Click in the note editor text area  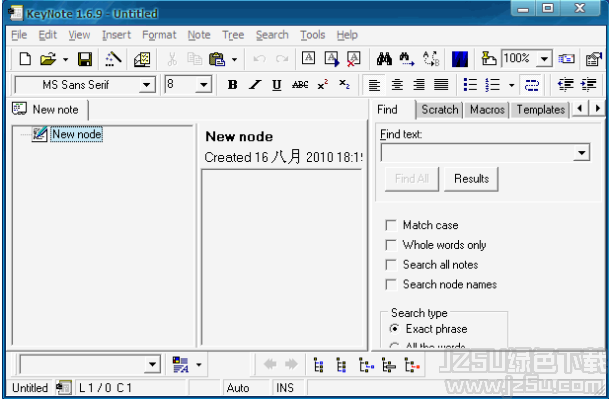(x=282, y=258)
